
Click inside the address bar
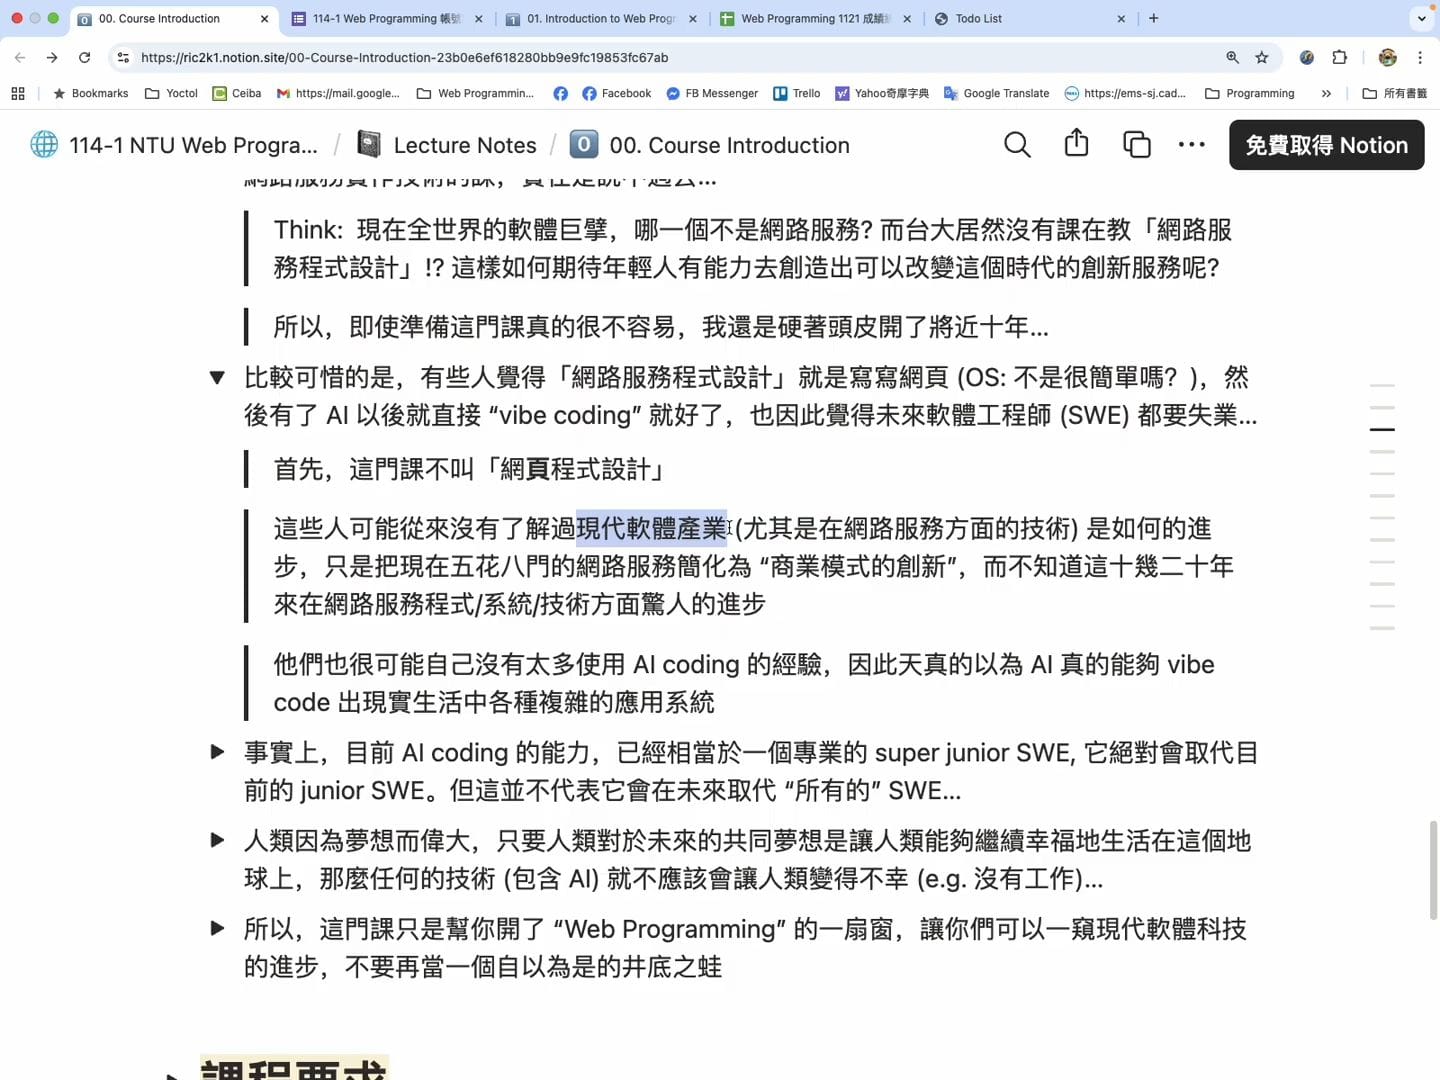[x=400, y=57]
